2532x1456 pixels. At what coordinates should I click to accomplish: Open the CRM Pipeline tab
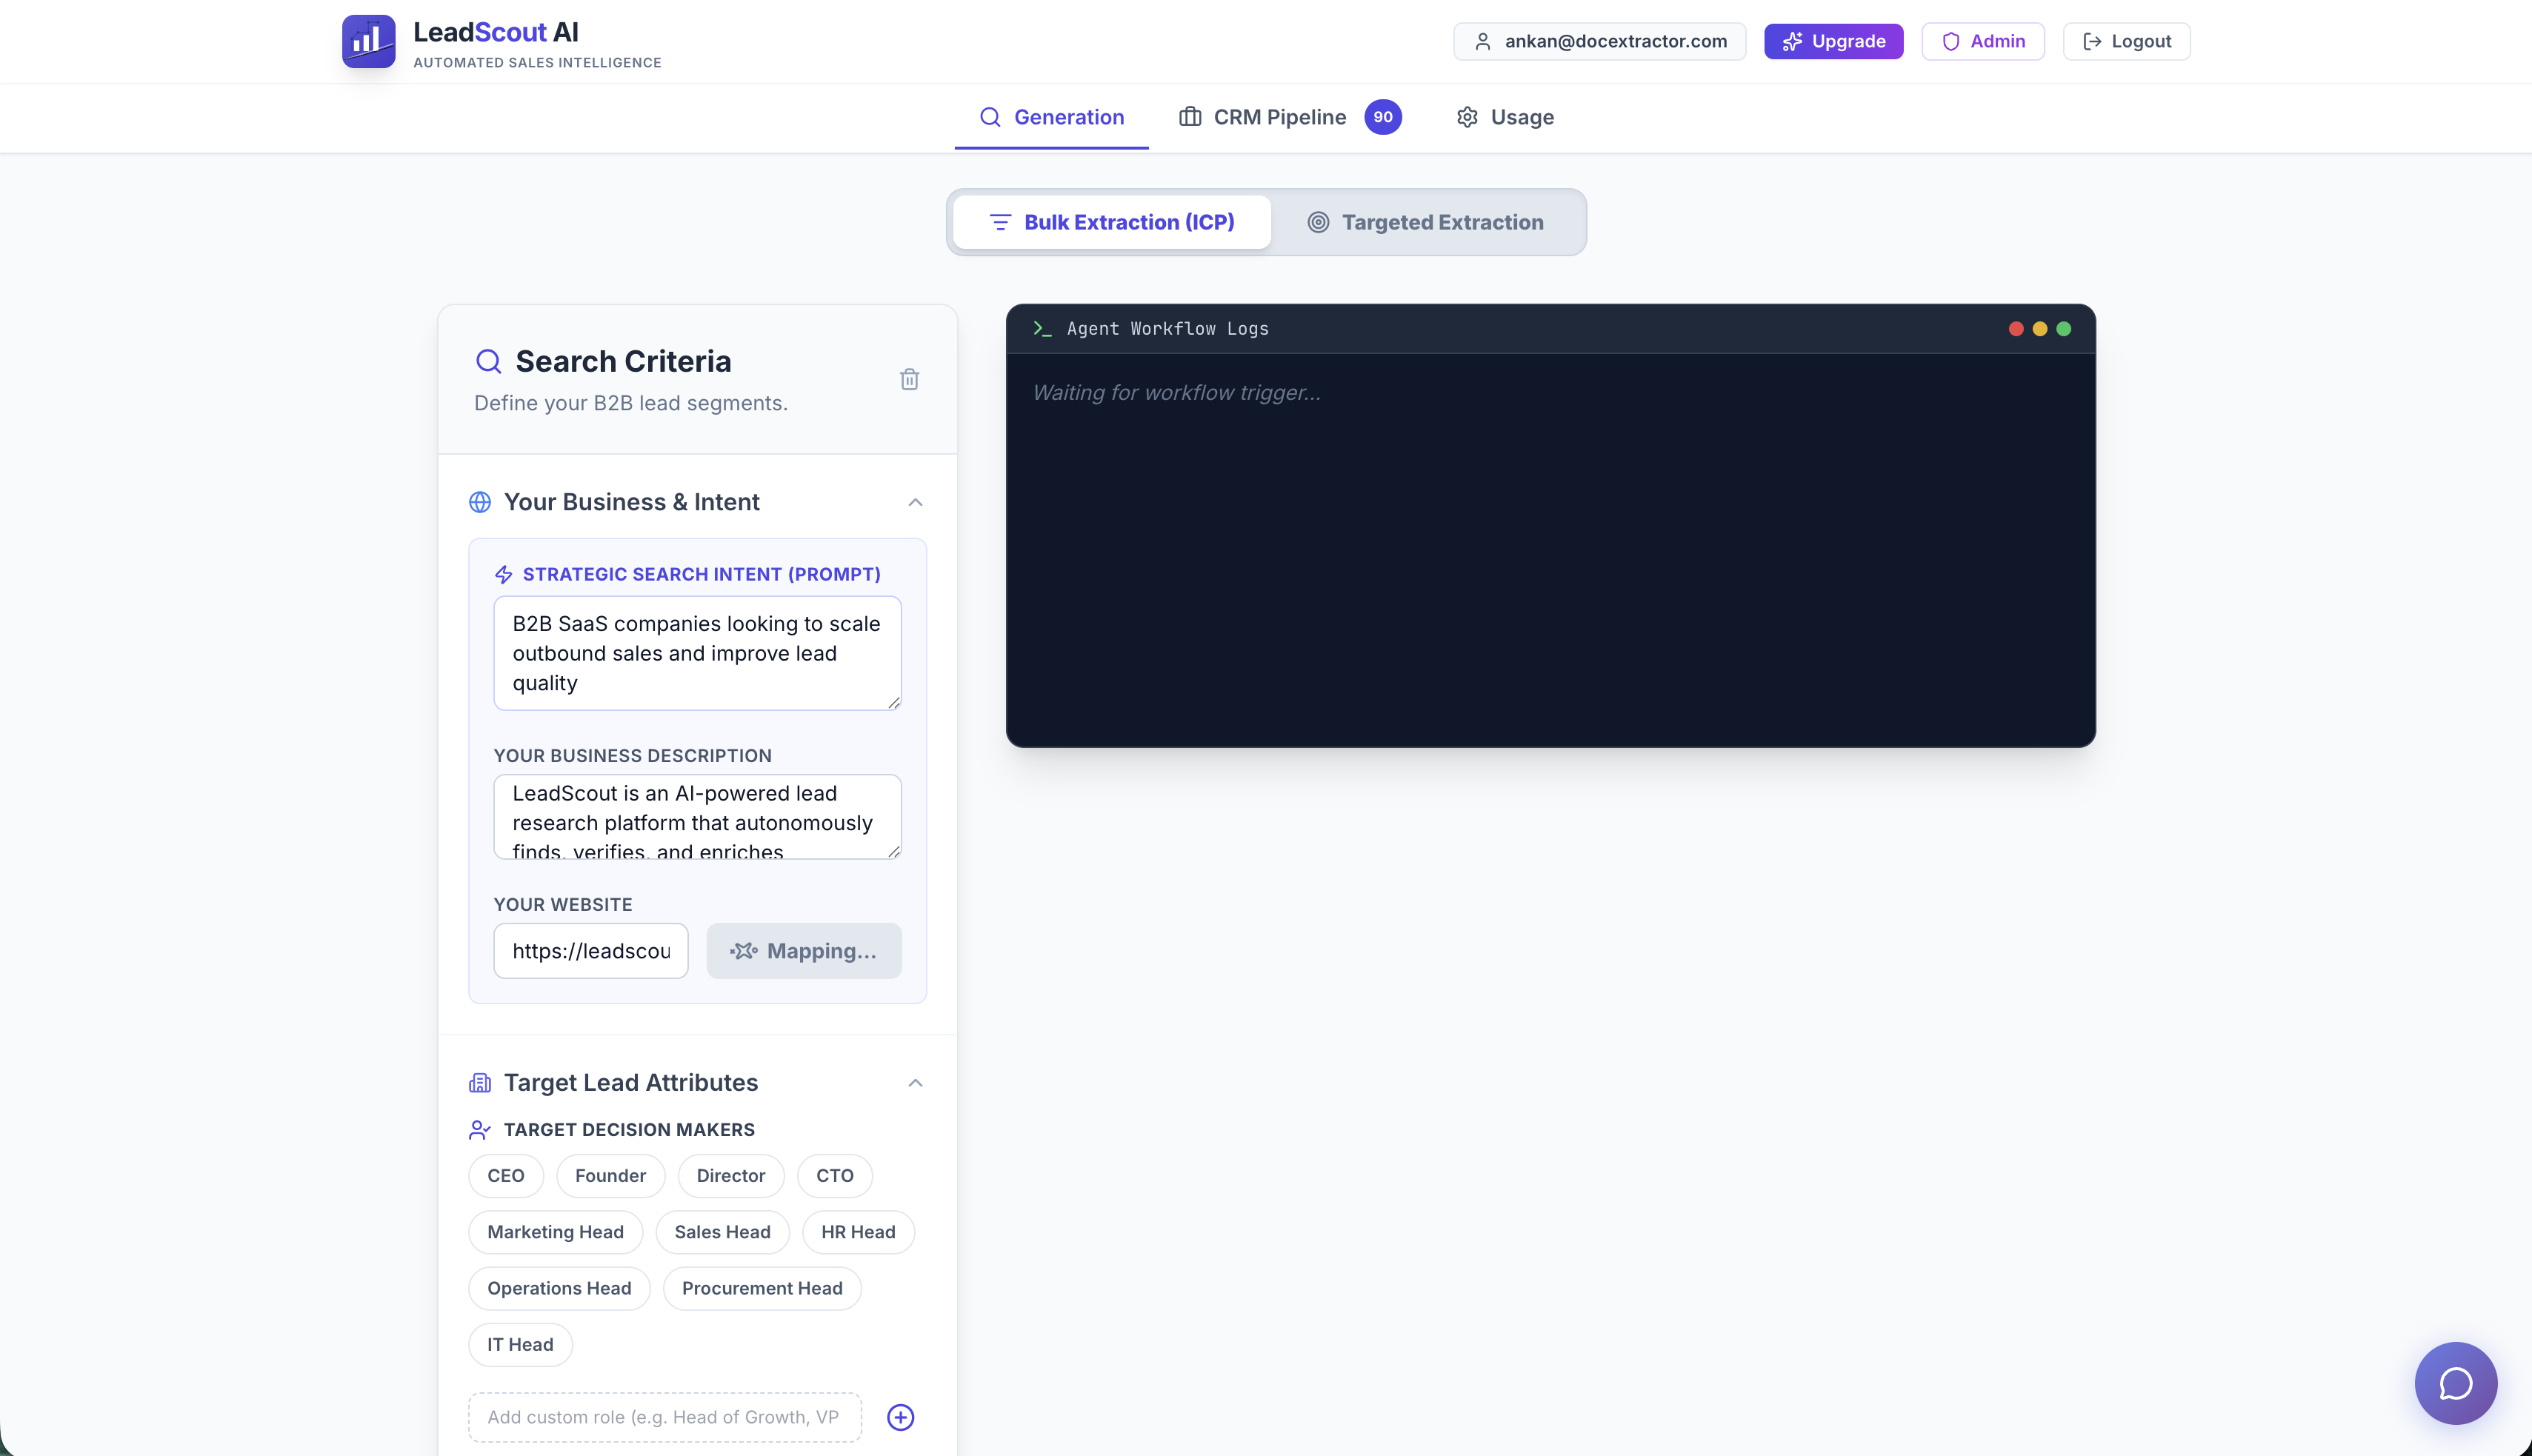(x=1277, y=117)
